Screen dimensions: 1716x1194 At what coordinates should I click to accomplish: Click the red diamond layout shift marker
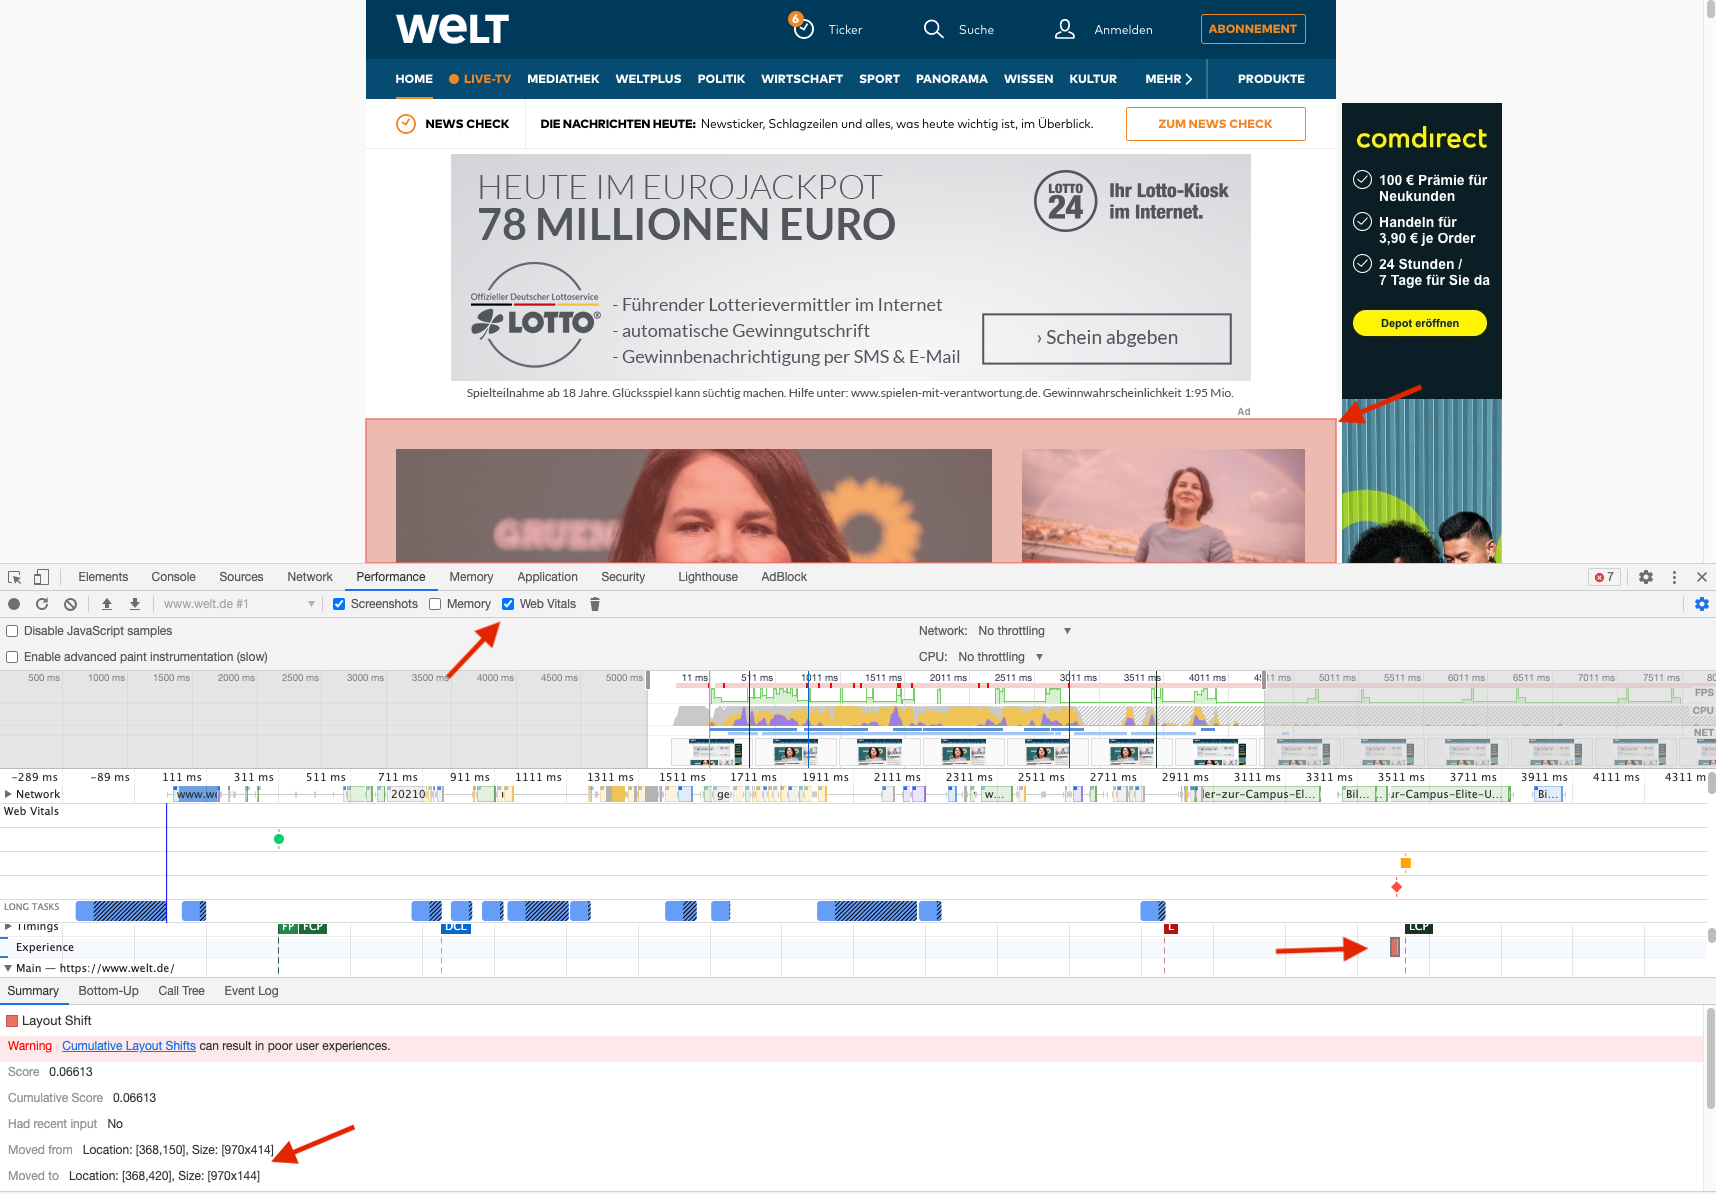point(1397,887)
